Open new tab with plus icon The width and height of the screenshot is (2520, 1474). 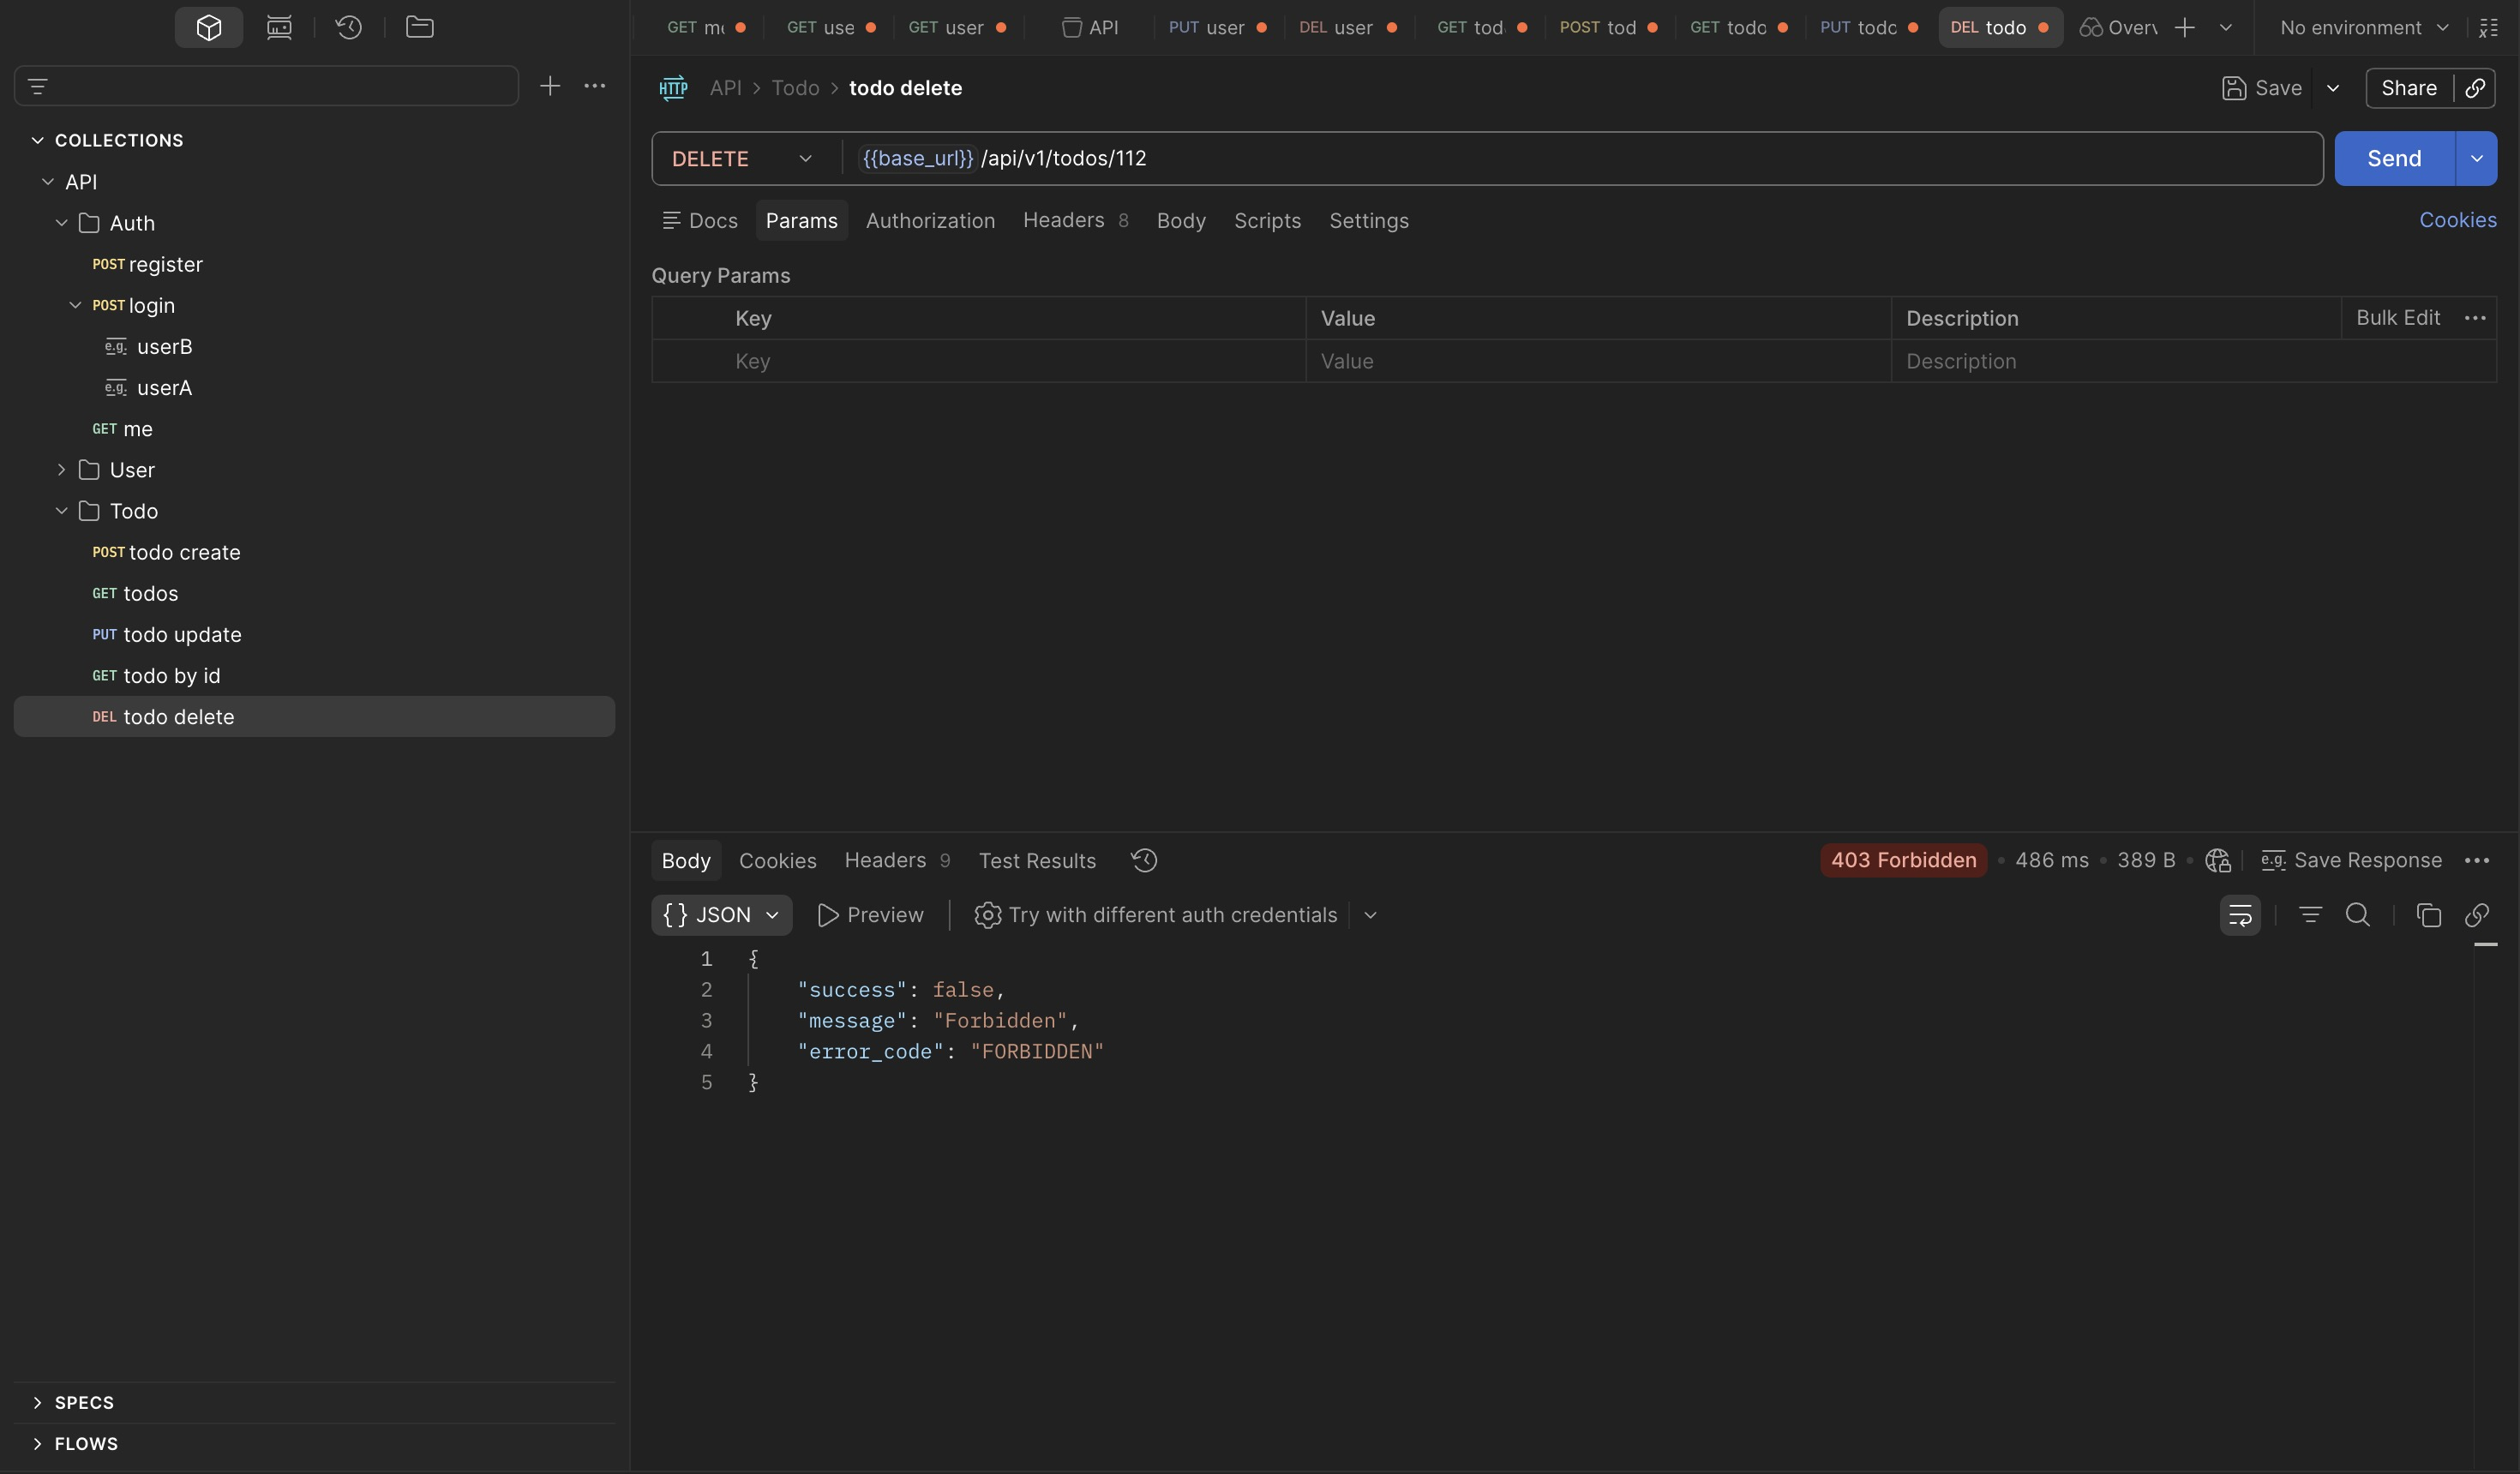point(2185,27)
